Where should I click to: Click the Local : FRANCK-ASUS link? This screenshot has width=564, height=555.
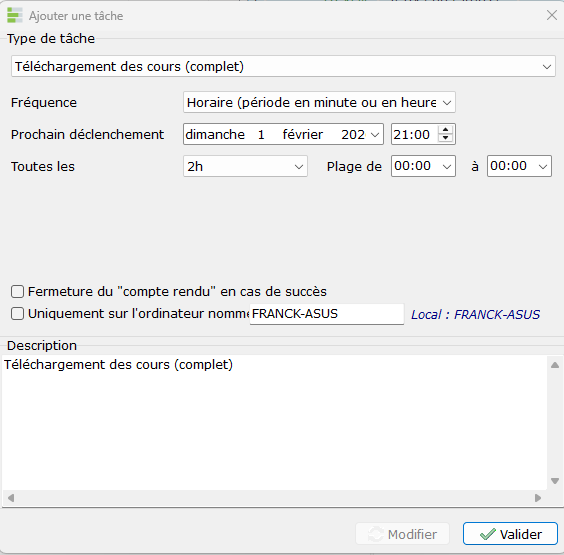[x=475, y=315]
